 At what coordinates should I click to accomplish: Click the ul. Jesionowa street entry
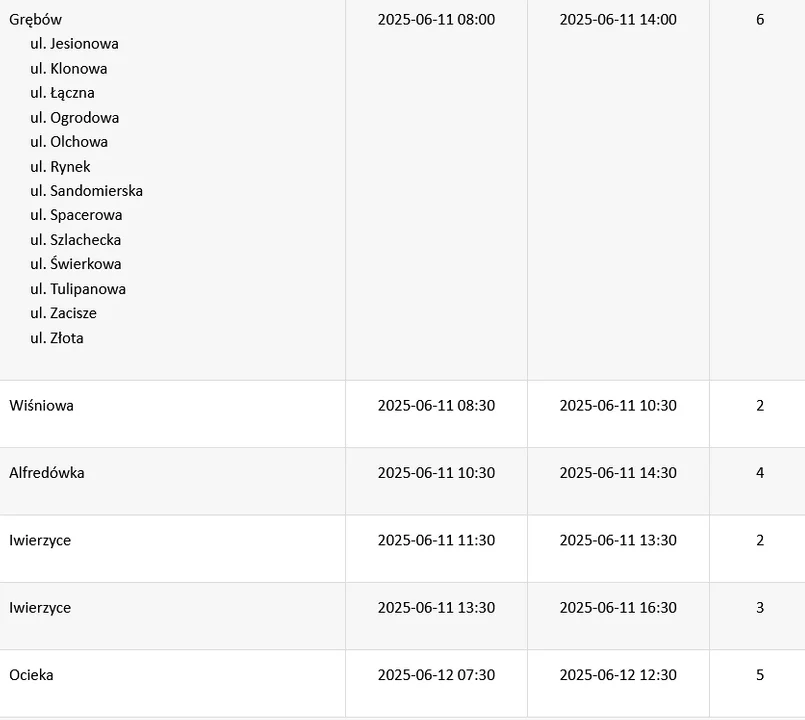(x=74, y=44)
